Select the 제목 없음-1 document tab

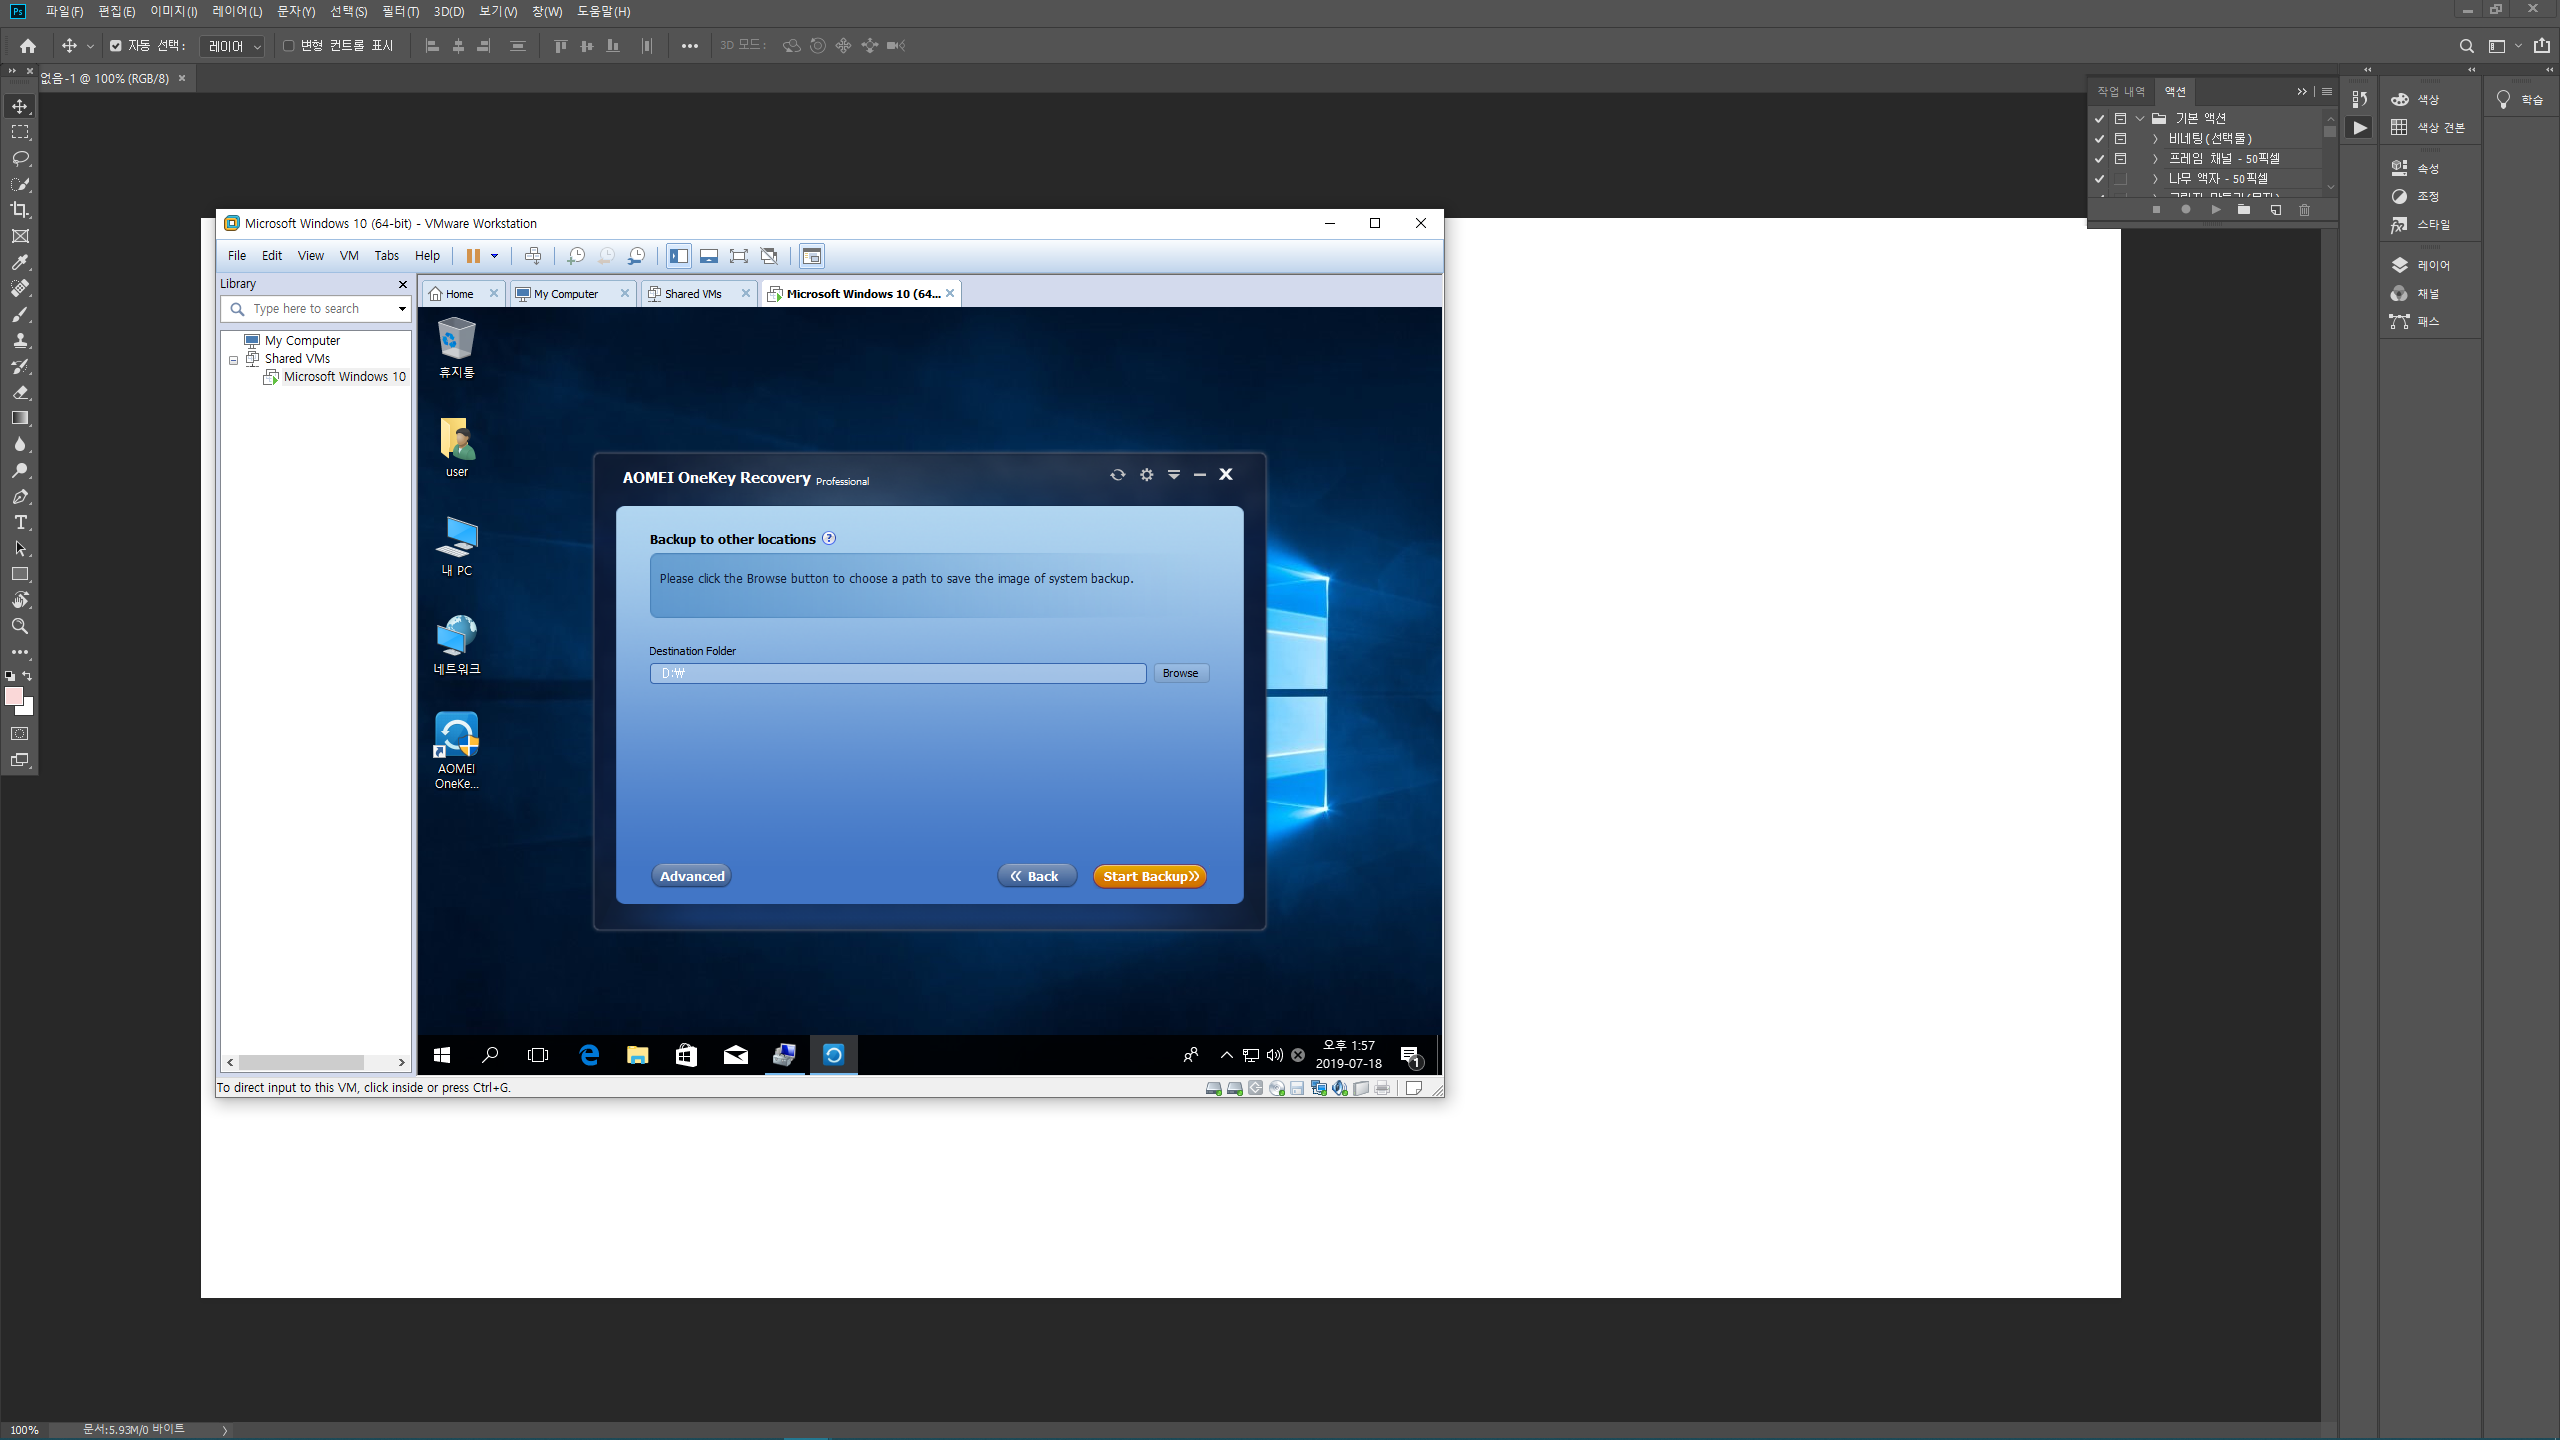pyautogui.click(x=105, y=78)
